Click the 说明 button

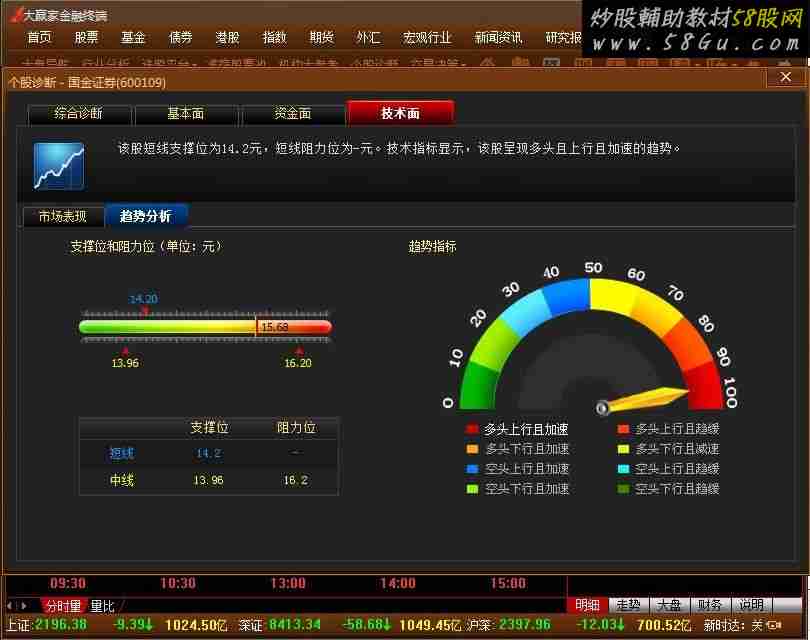click(751, 605)
